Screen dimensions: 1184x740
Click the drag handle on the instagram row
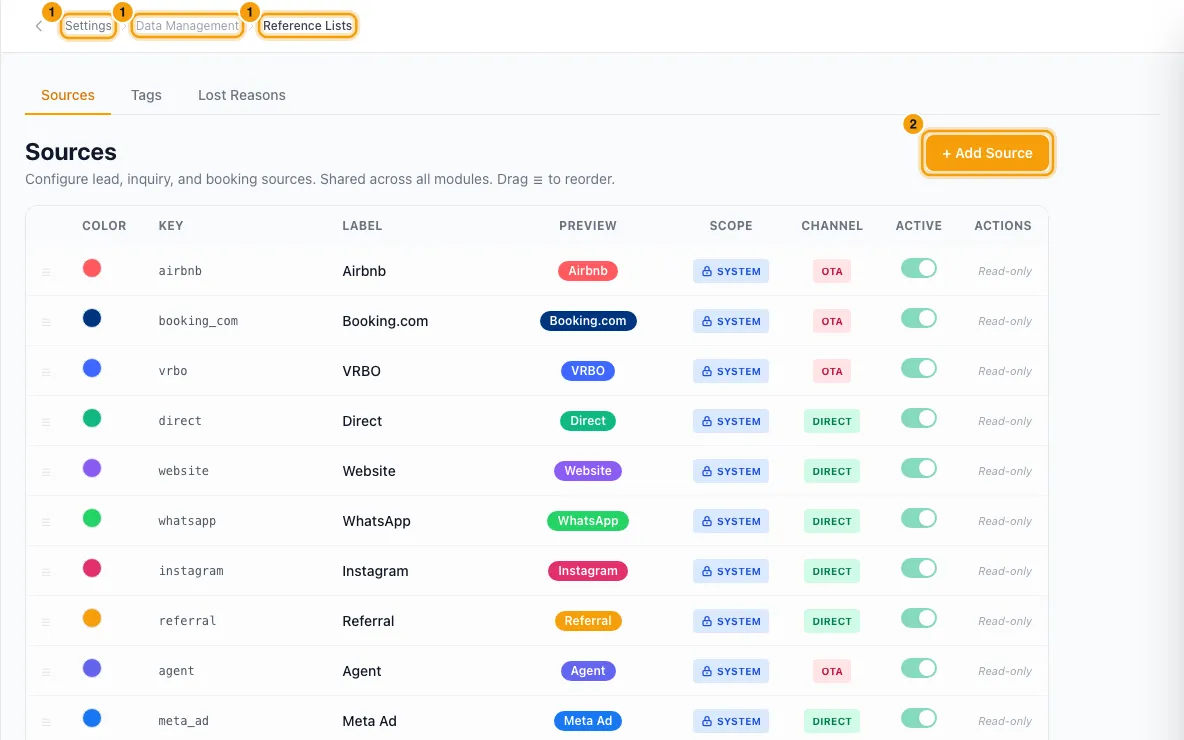point(46,572)
